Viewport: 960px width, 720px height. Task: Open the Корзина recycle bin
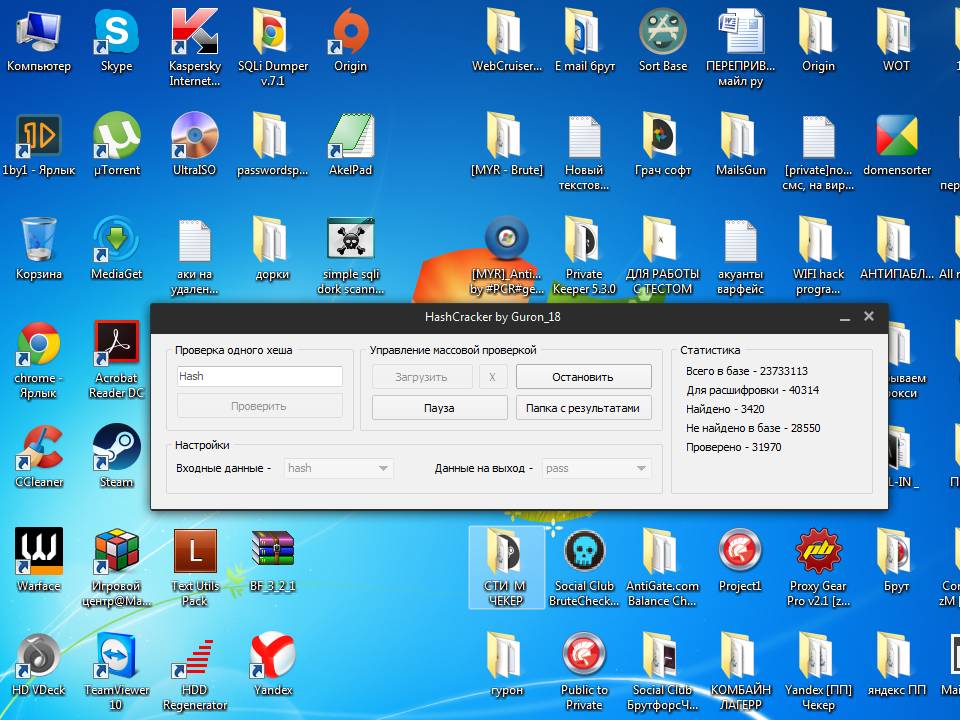39,242
